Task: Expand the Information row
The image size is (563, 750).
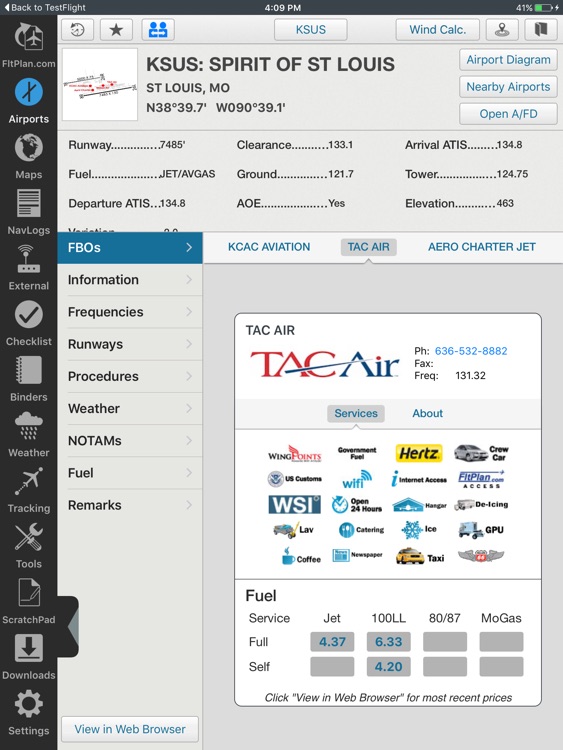Action: tap(130, 280)
